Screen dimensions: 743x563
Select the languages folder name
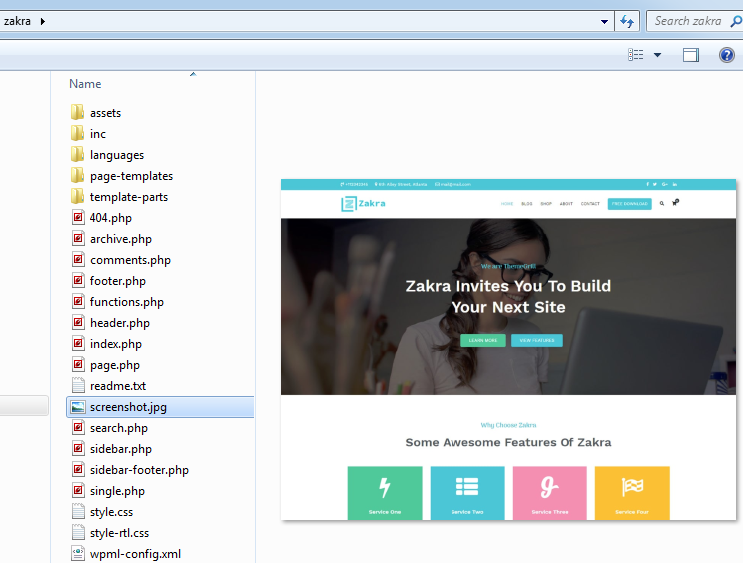[117, 155]
